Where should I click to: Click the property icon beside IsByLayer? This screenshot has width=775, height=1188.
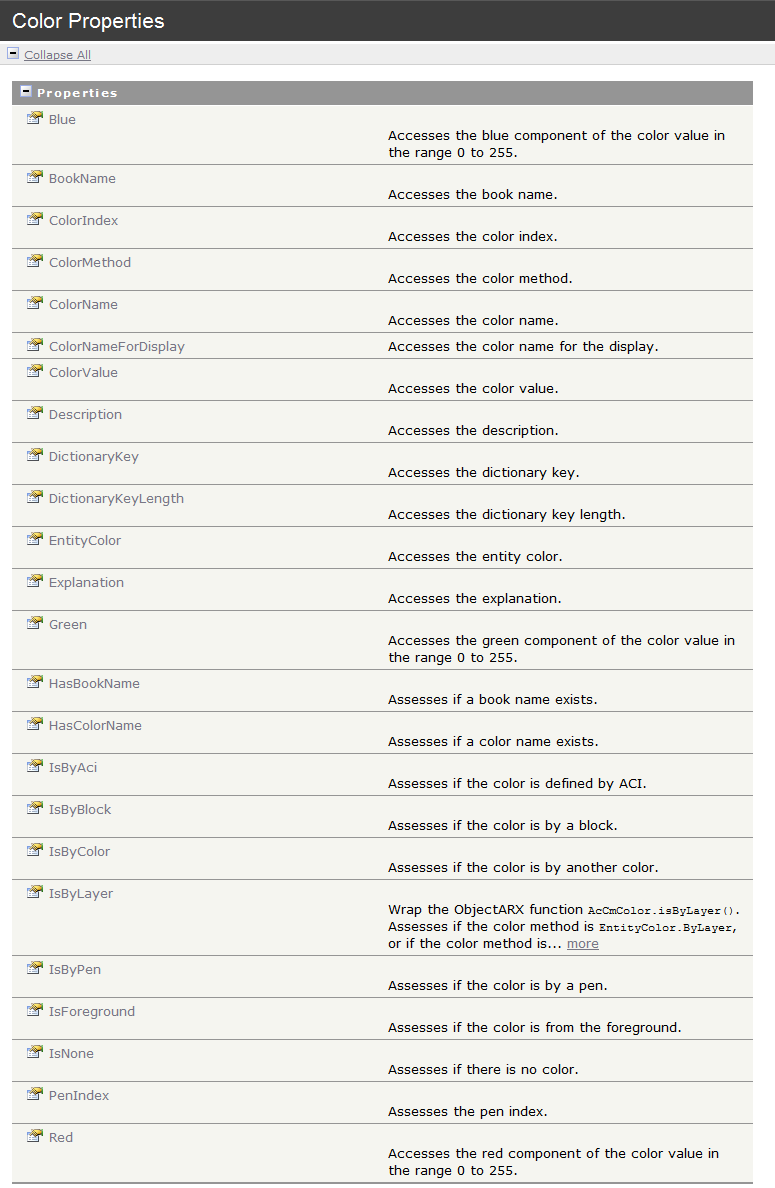coord(35,893)
